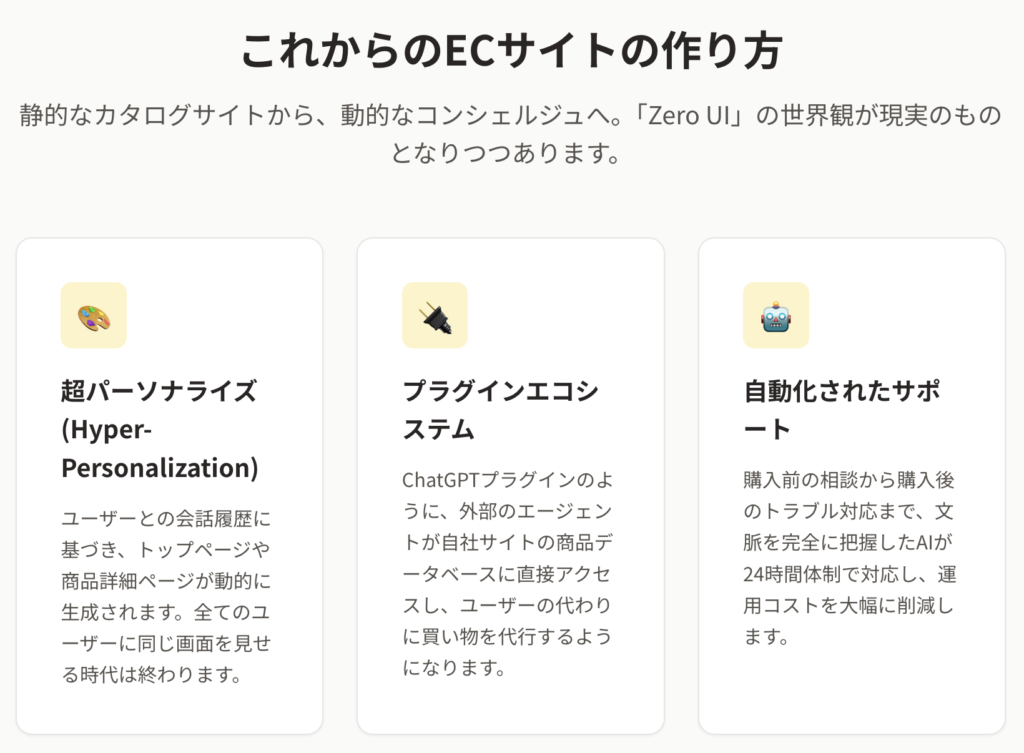
Task: Click the main heading これからのECサイトの作り方
Action: [x=511, y=52]
